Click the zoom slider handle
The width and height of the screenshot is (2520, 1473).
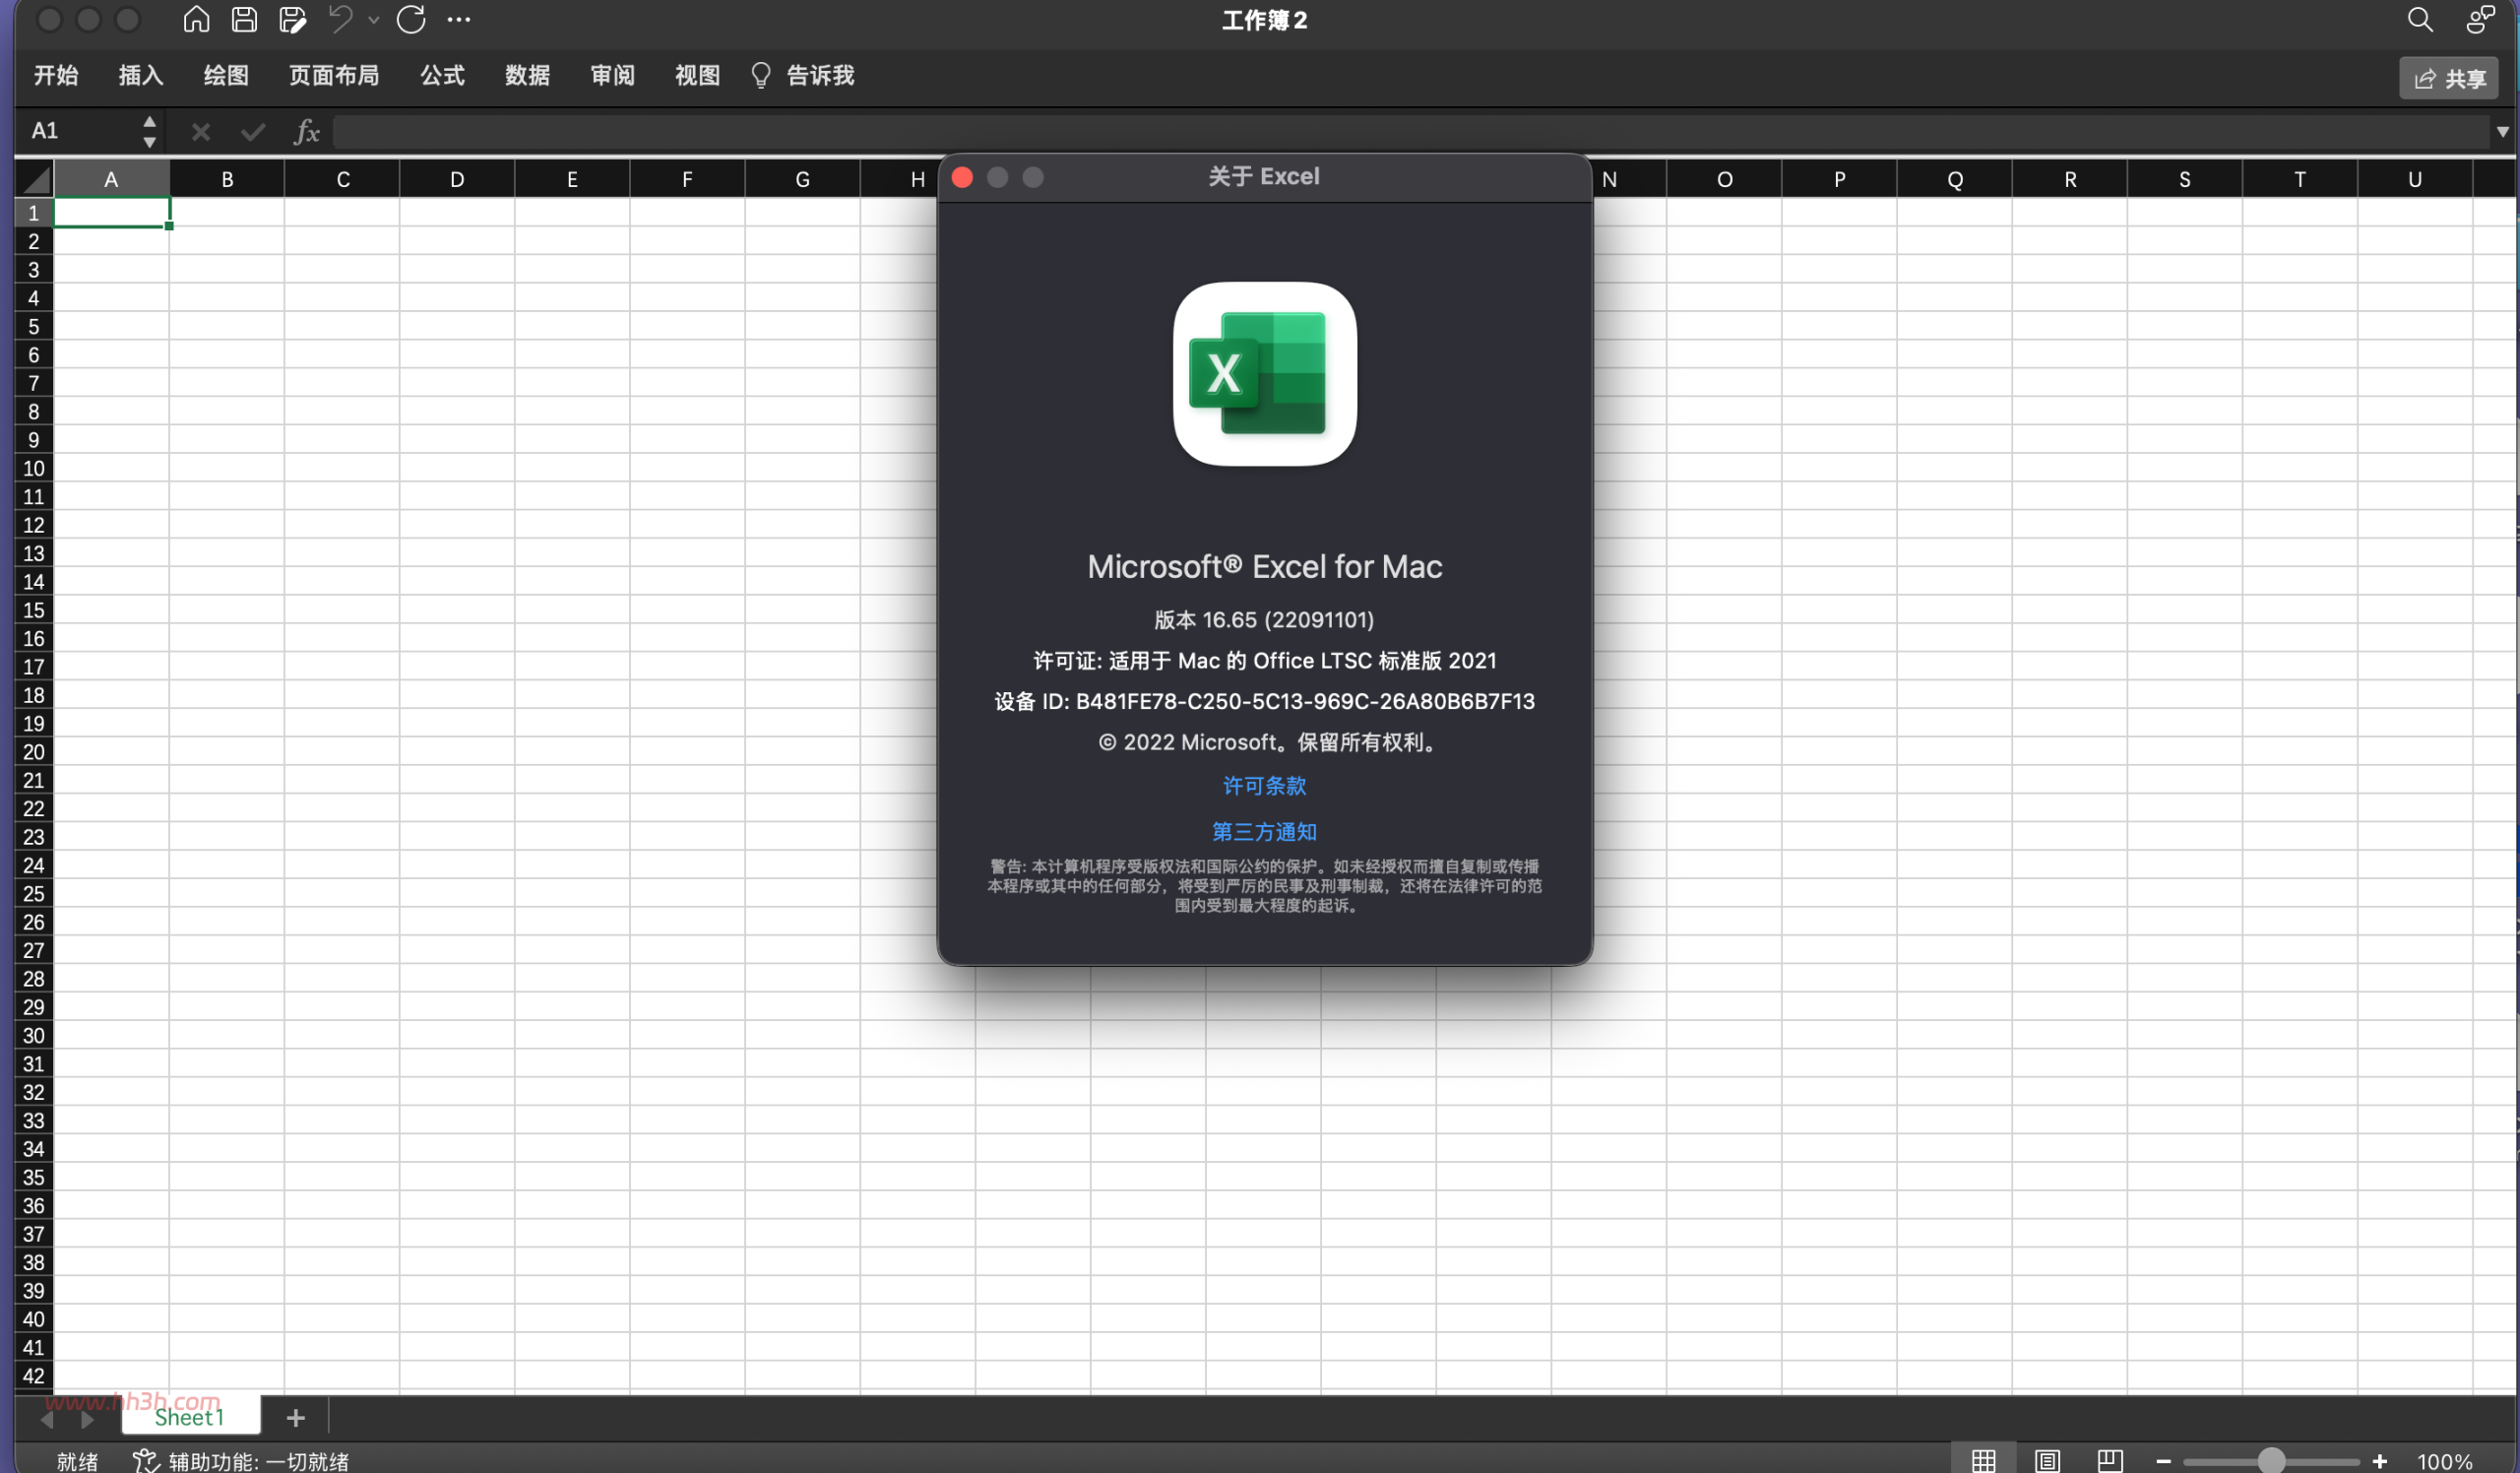pos(2271,1461)
